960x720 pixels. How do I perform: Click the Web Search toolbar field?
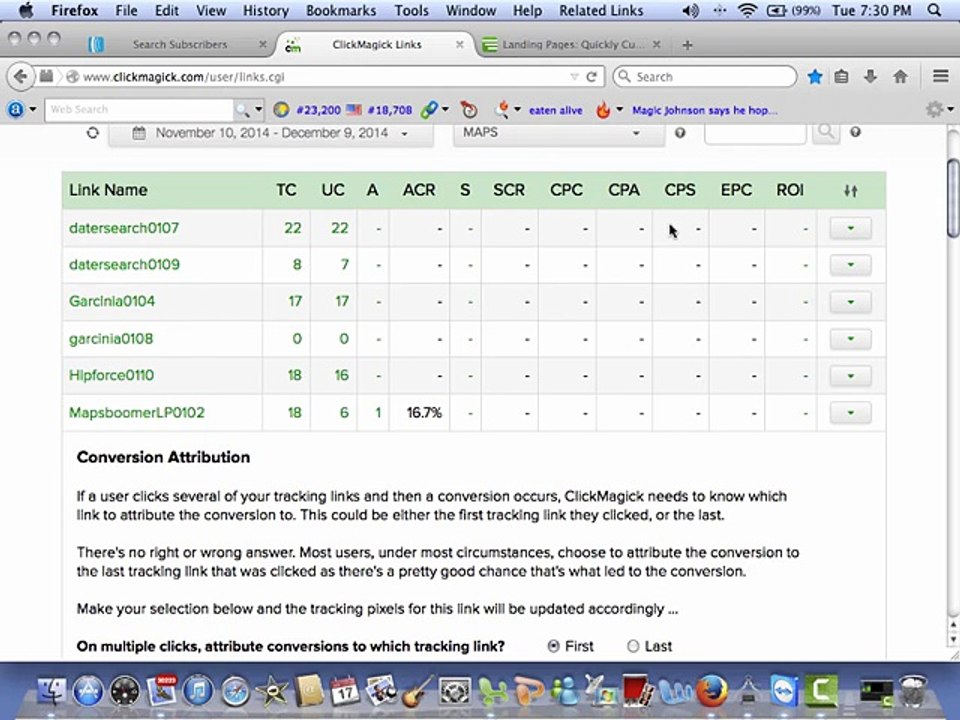(x=140, y=110)
